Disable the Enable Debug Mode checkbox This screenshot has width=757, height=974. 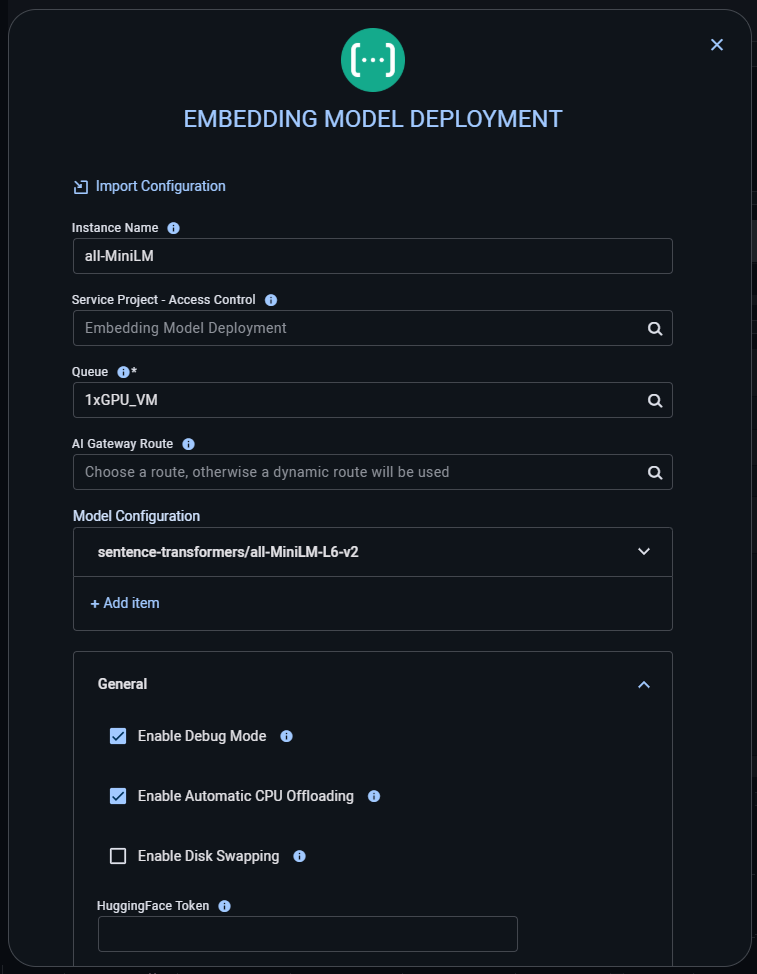[117, 736]
